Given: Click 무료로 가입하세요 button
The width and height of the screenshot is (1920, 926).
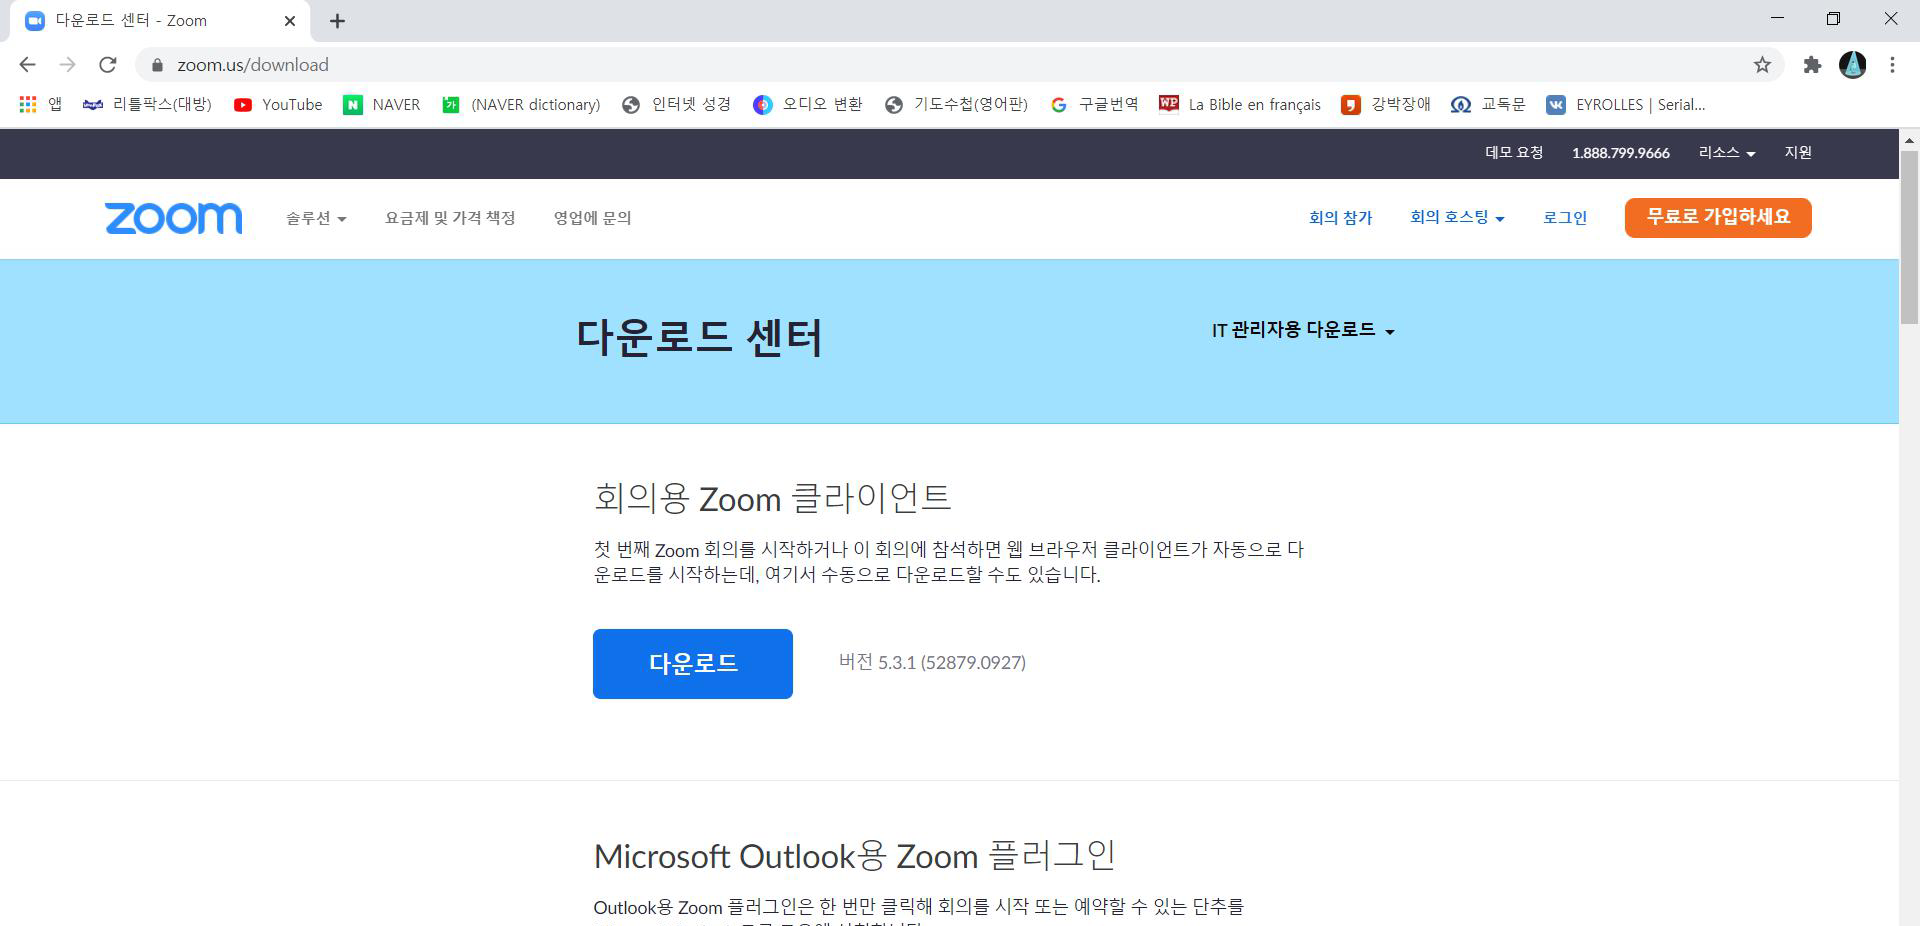Looking at the screenshot, I should tap(1718, 217).
